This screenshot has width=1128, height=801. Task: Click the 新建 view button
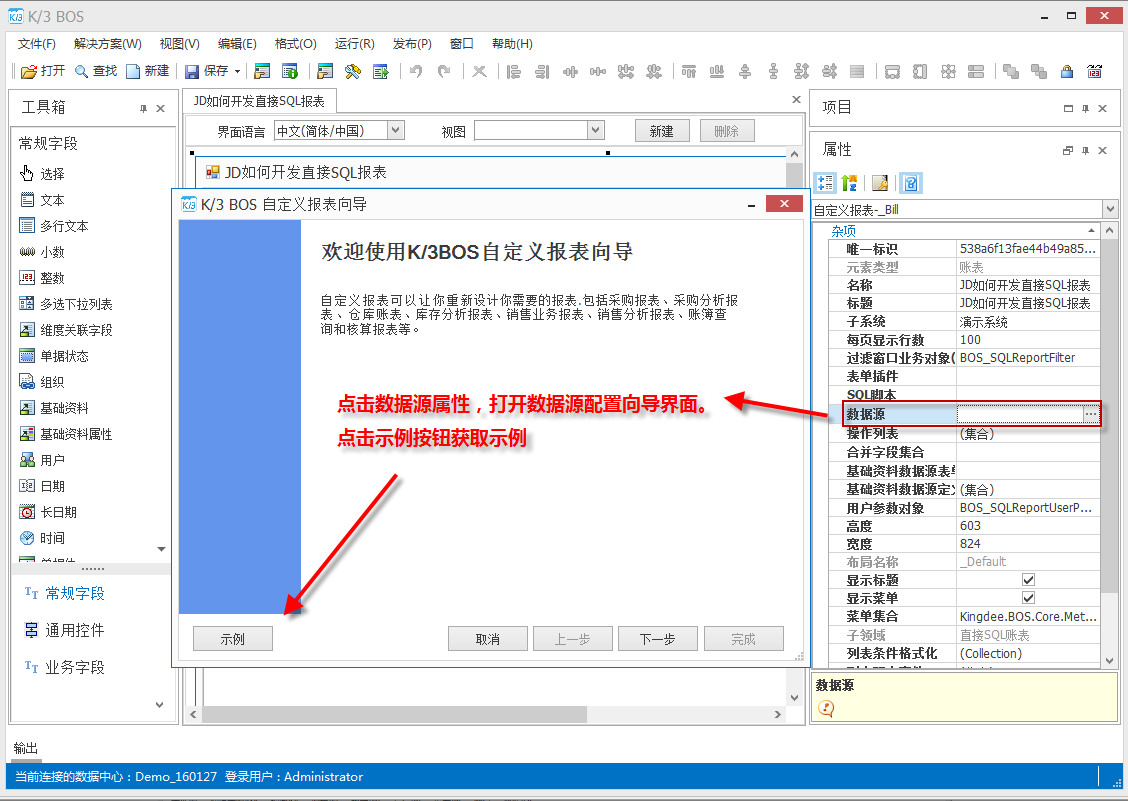pyautogui.click(x=662, y=131)
